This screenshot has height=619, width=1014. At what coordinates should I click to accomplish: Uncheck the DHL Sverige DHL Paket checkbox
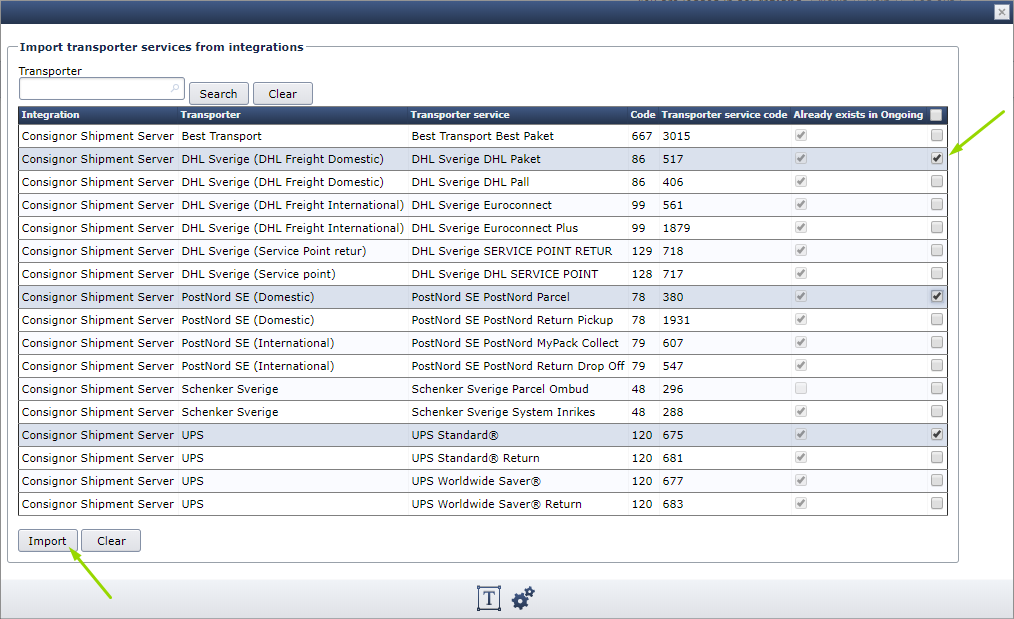pyautogui.click(x=936, y=158)
